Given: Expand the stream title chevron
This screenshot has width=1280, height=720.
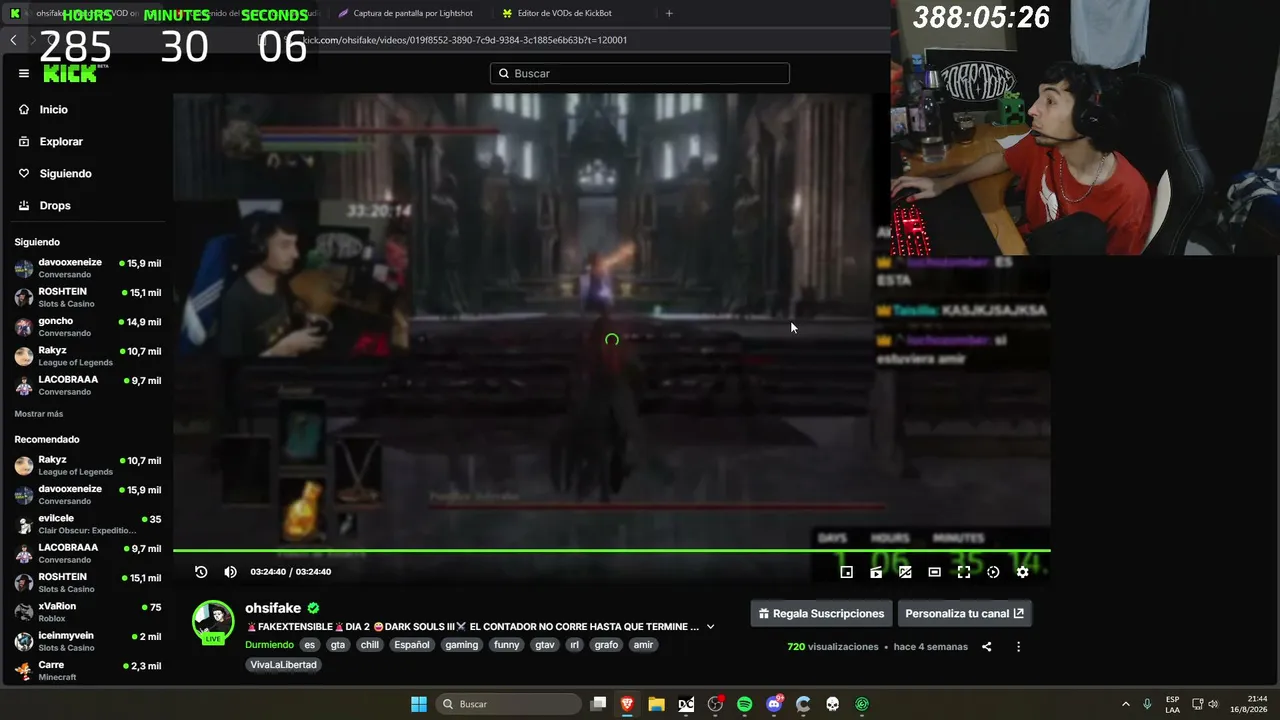Looking at the screenshot, I should coord(710,627).
